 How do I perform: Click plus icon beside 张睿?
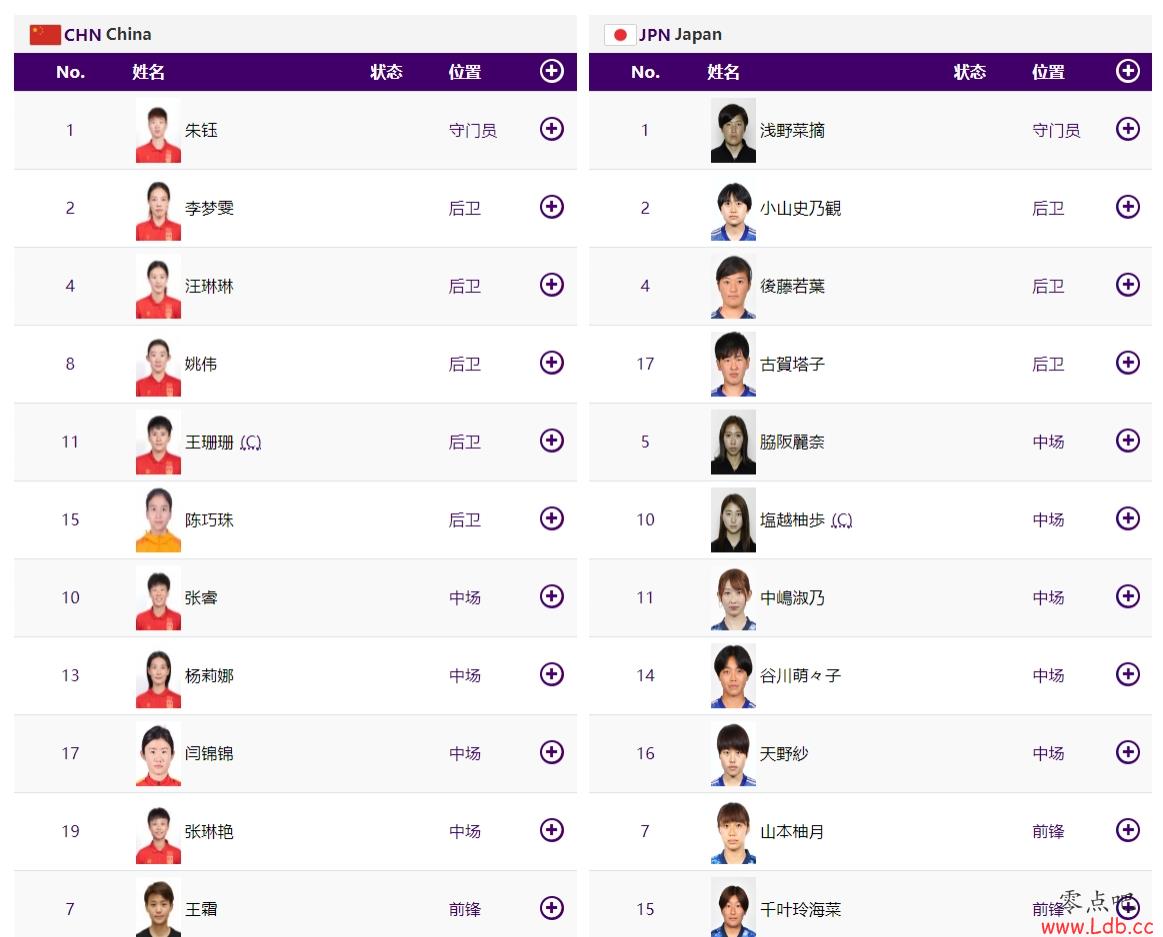pyautogui.click(x=552, y=597)
